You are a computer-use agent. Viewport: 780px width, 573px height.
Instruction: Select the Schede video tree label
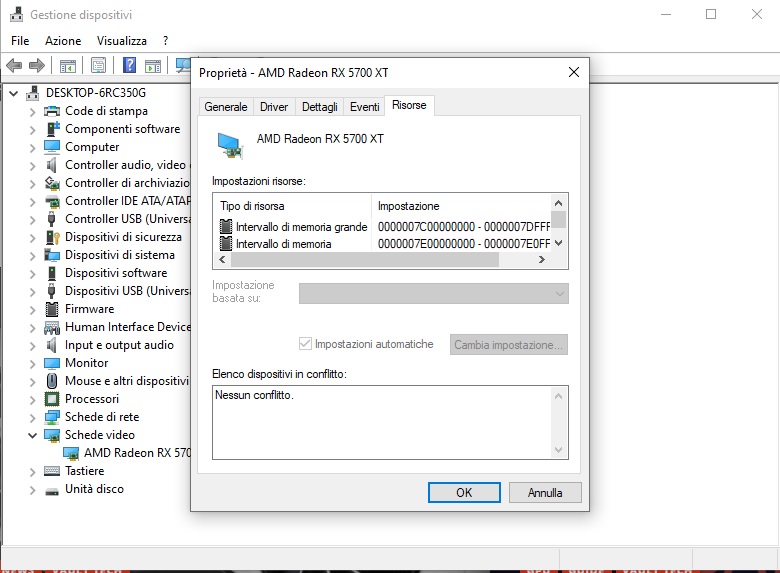point(99,435)
